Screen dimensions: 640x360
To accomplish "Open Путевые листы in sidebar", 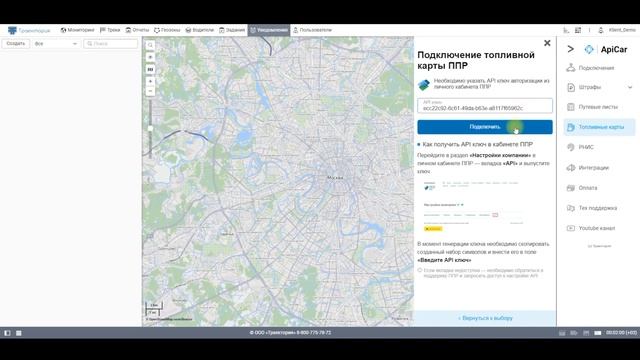I will point(598,107).
